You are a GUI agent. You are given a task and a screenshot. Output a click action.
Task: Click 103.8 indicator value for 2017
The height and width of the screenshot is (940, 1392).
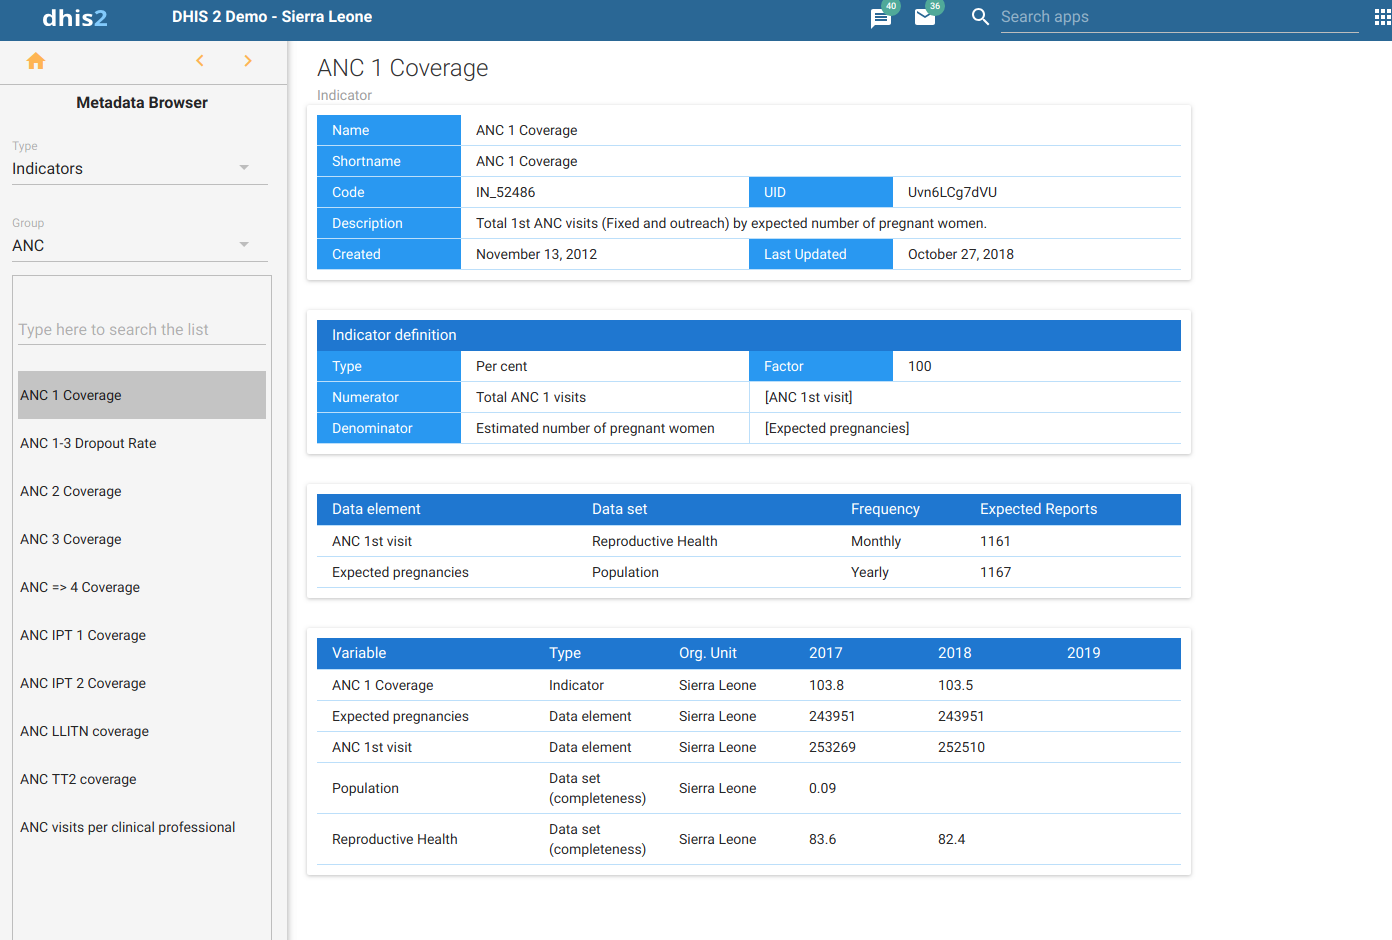coord(826,685)
